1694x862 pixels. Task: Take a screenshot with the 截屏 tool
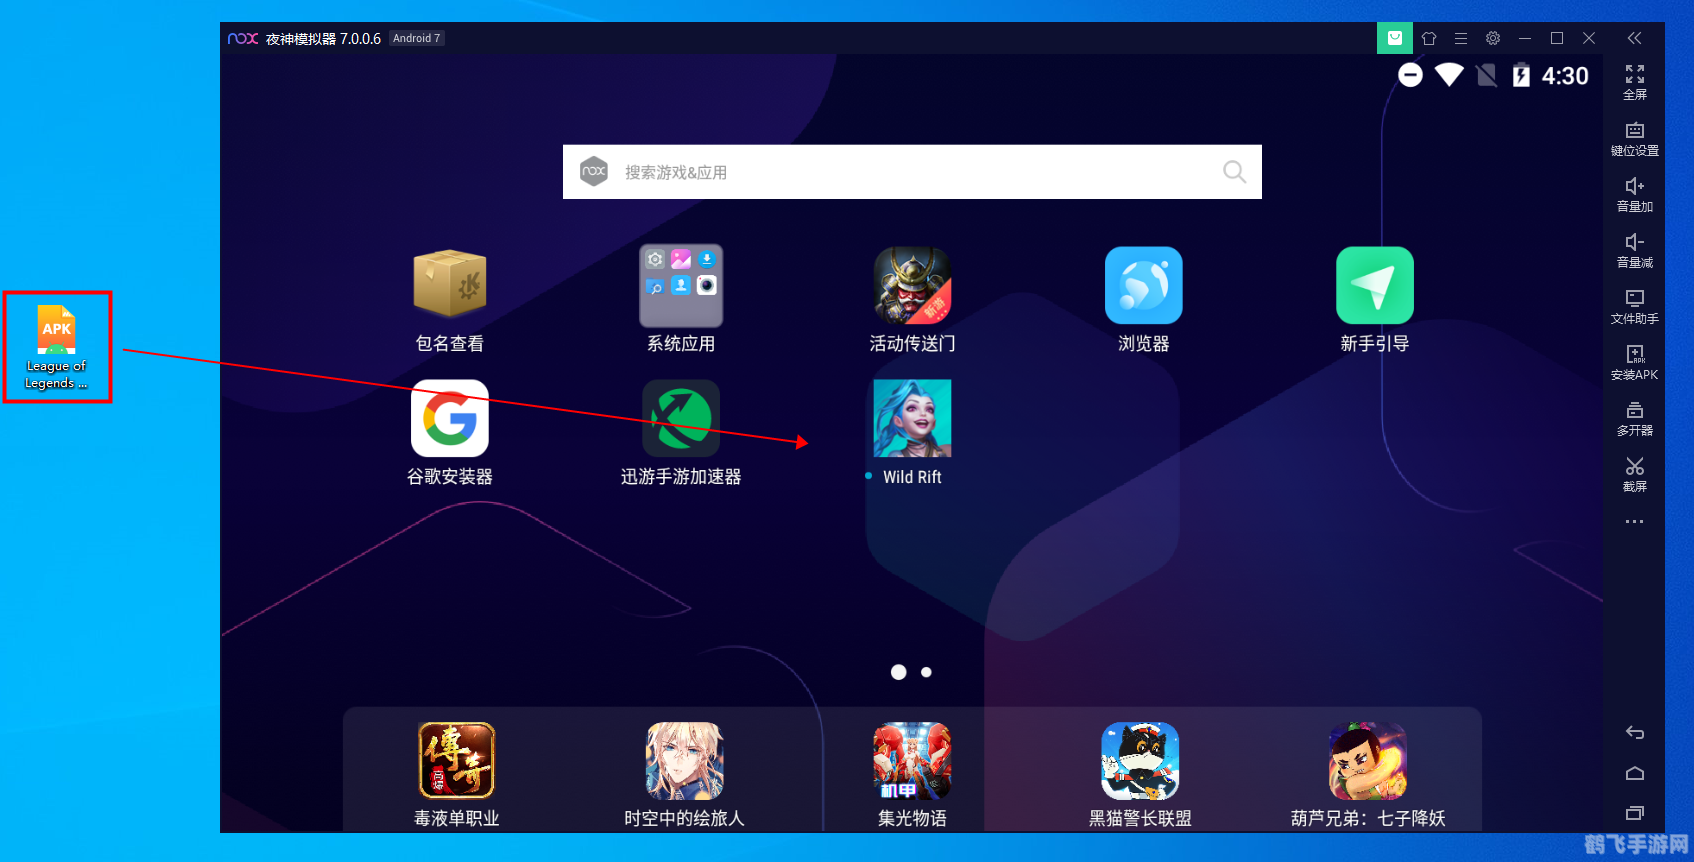click(x=1634, y=473)
